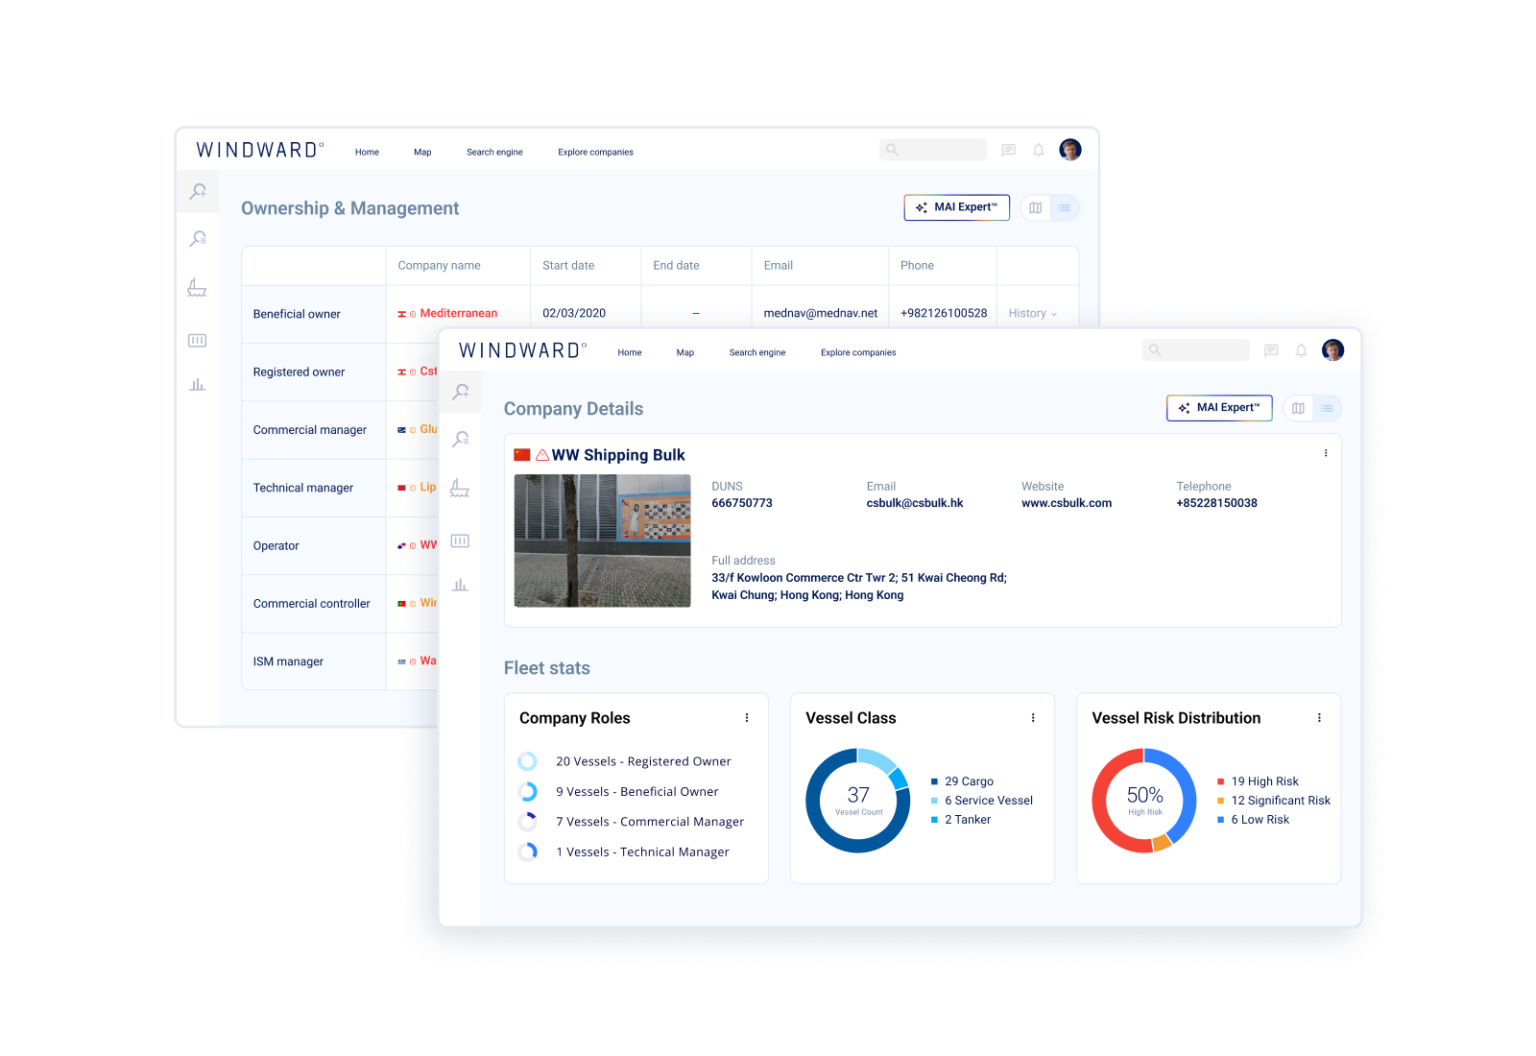The width and height of the screenshot is (1536, 1056).
Task: Launch MAI Expert
Action: click(x=1219, y=408)
